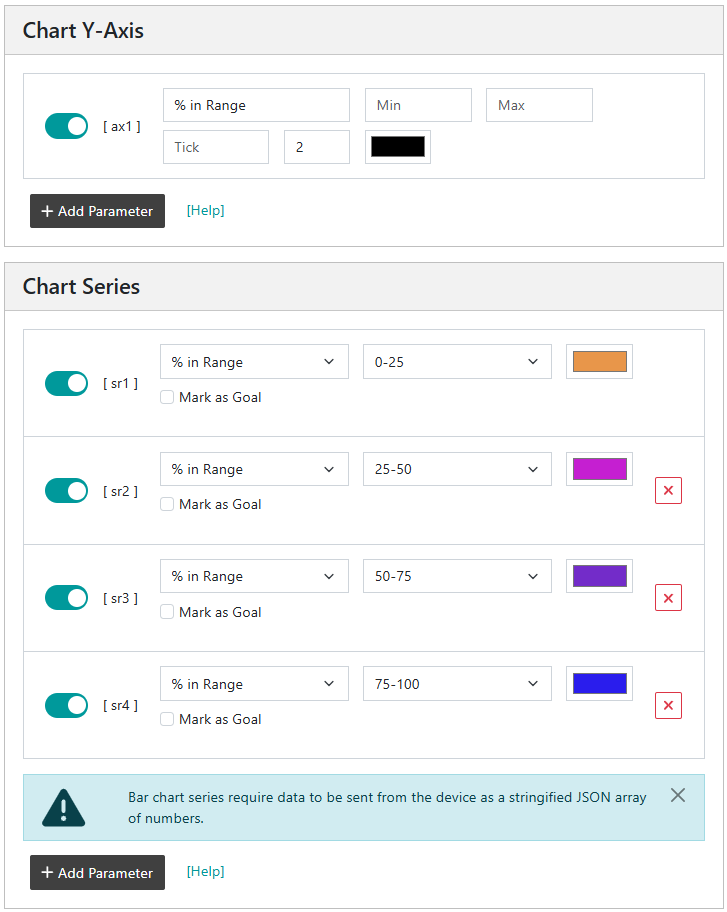Check Mark as Goal for sr2
Image resolution: width=727 pixels, height=912 pixels.
(x=167, y=504)
